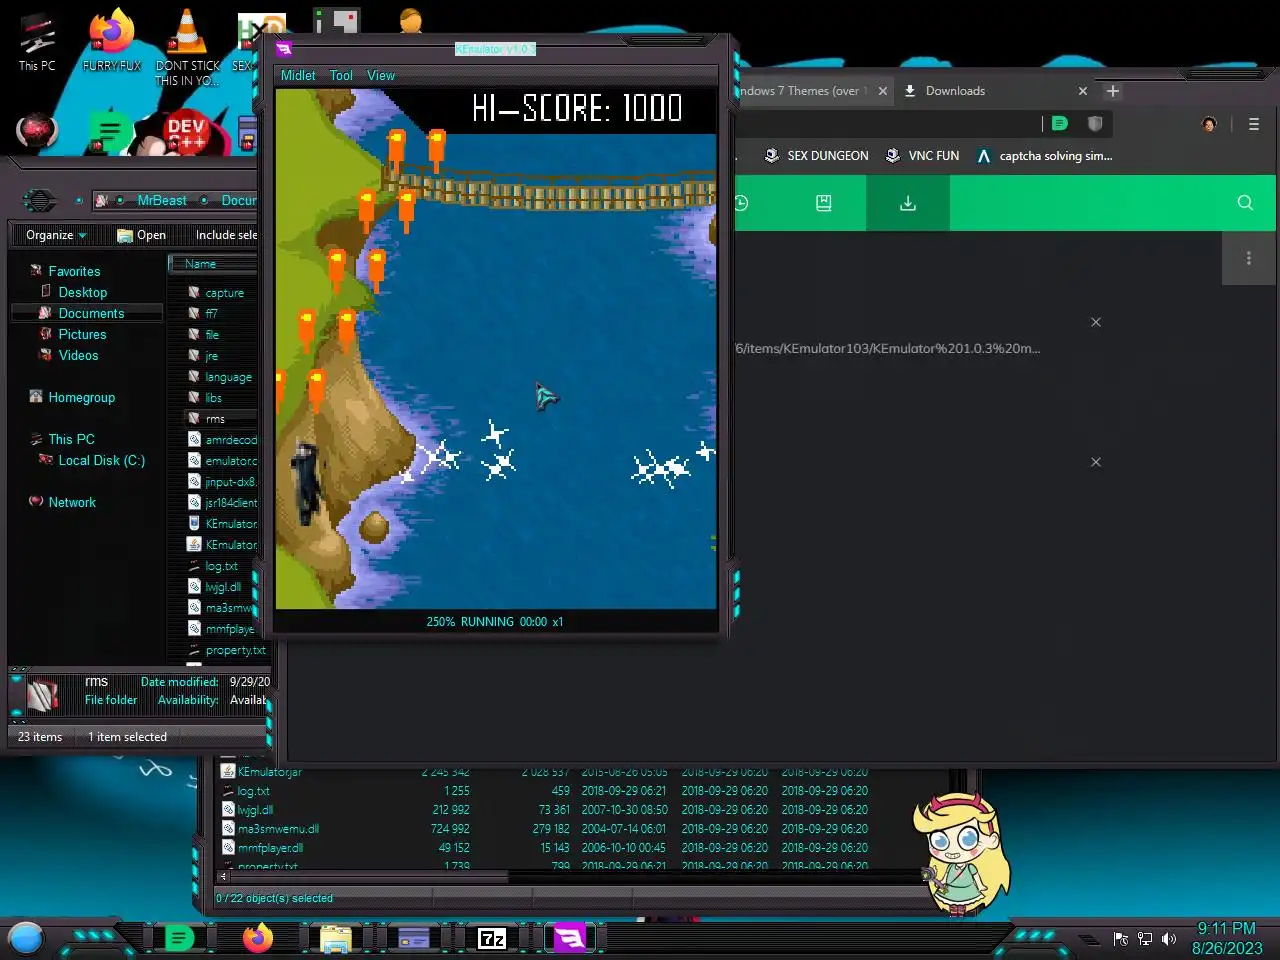
Task: Open the VLC cone desktop shortcut
Action: pyautogui.click(x=187, y=45)
